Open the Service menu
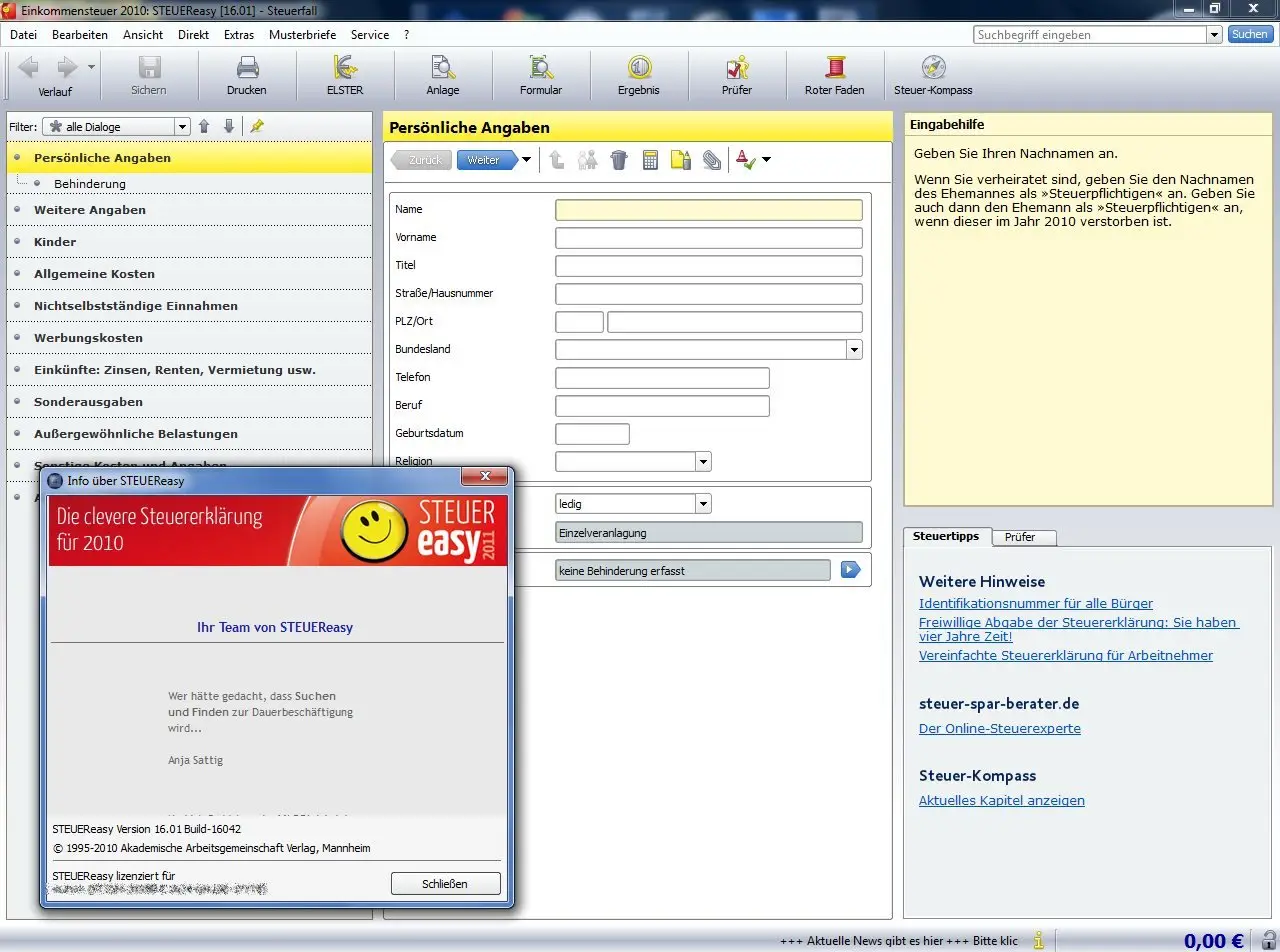1280x952 pixels. coord(370,34)
